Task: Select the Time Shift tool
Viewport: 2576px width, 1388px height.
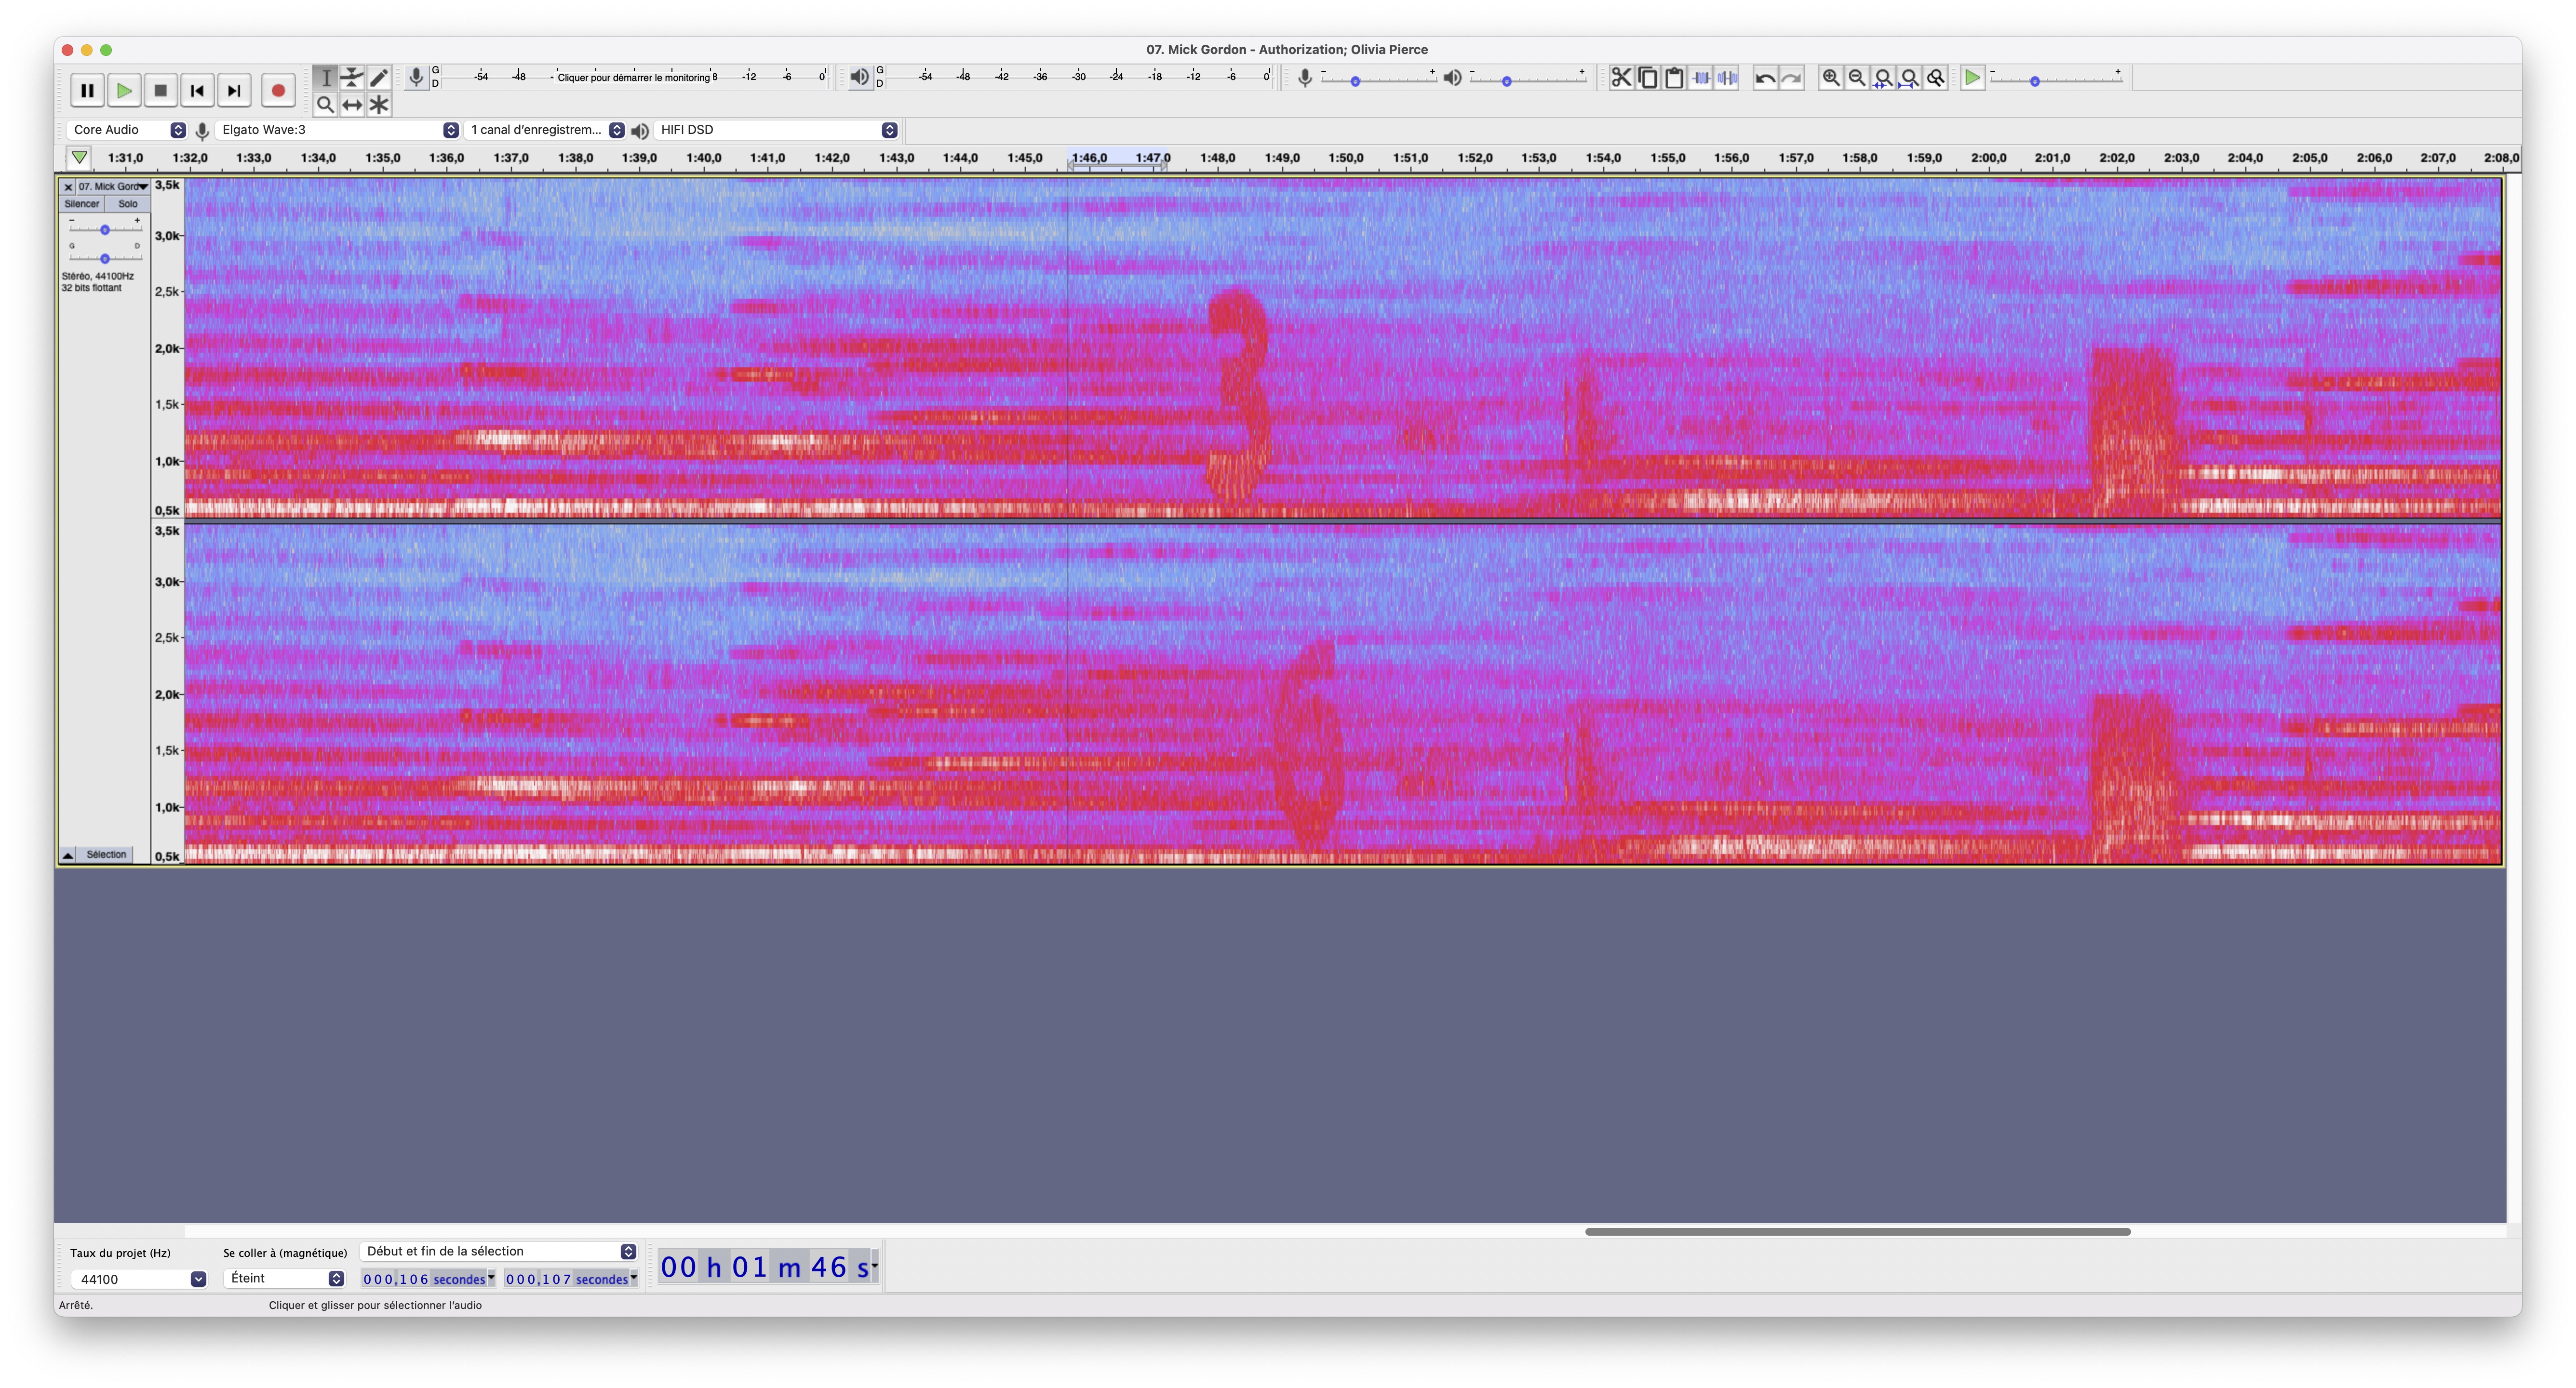Action: coord(352,104)
